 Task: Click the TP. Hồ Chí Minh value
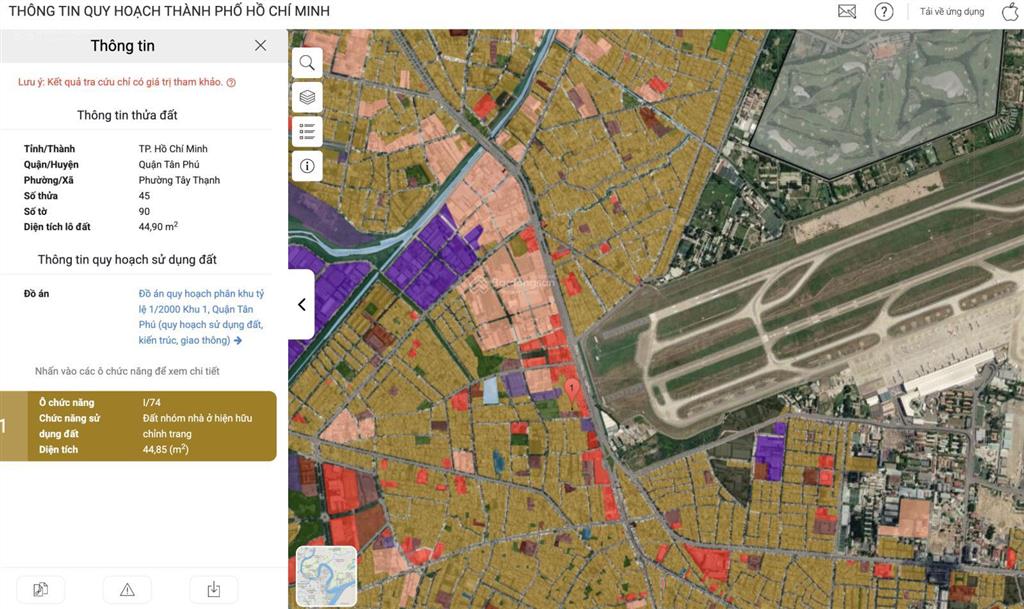pyautogui.click(x=173, y=149)
